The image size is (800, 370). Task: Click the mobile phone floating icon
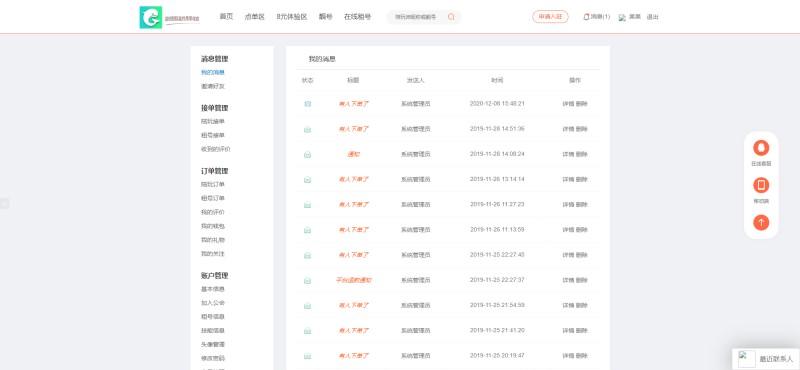pyautogui.click(x=761, y=185)
